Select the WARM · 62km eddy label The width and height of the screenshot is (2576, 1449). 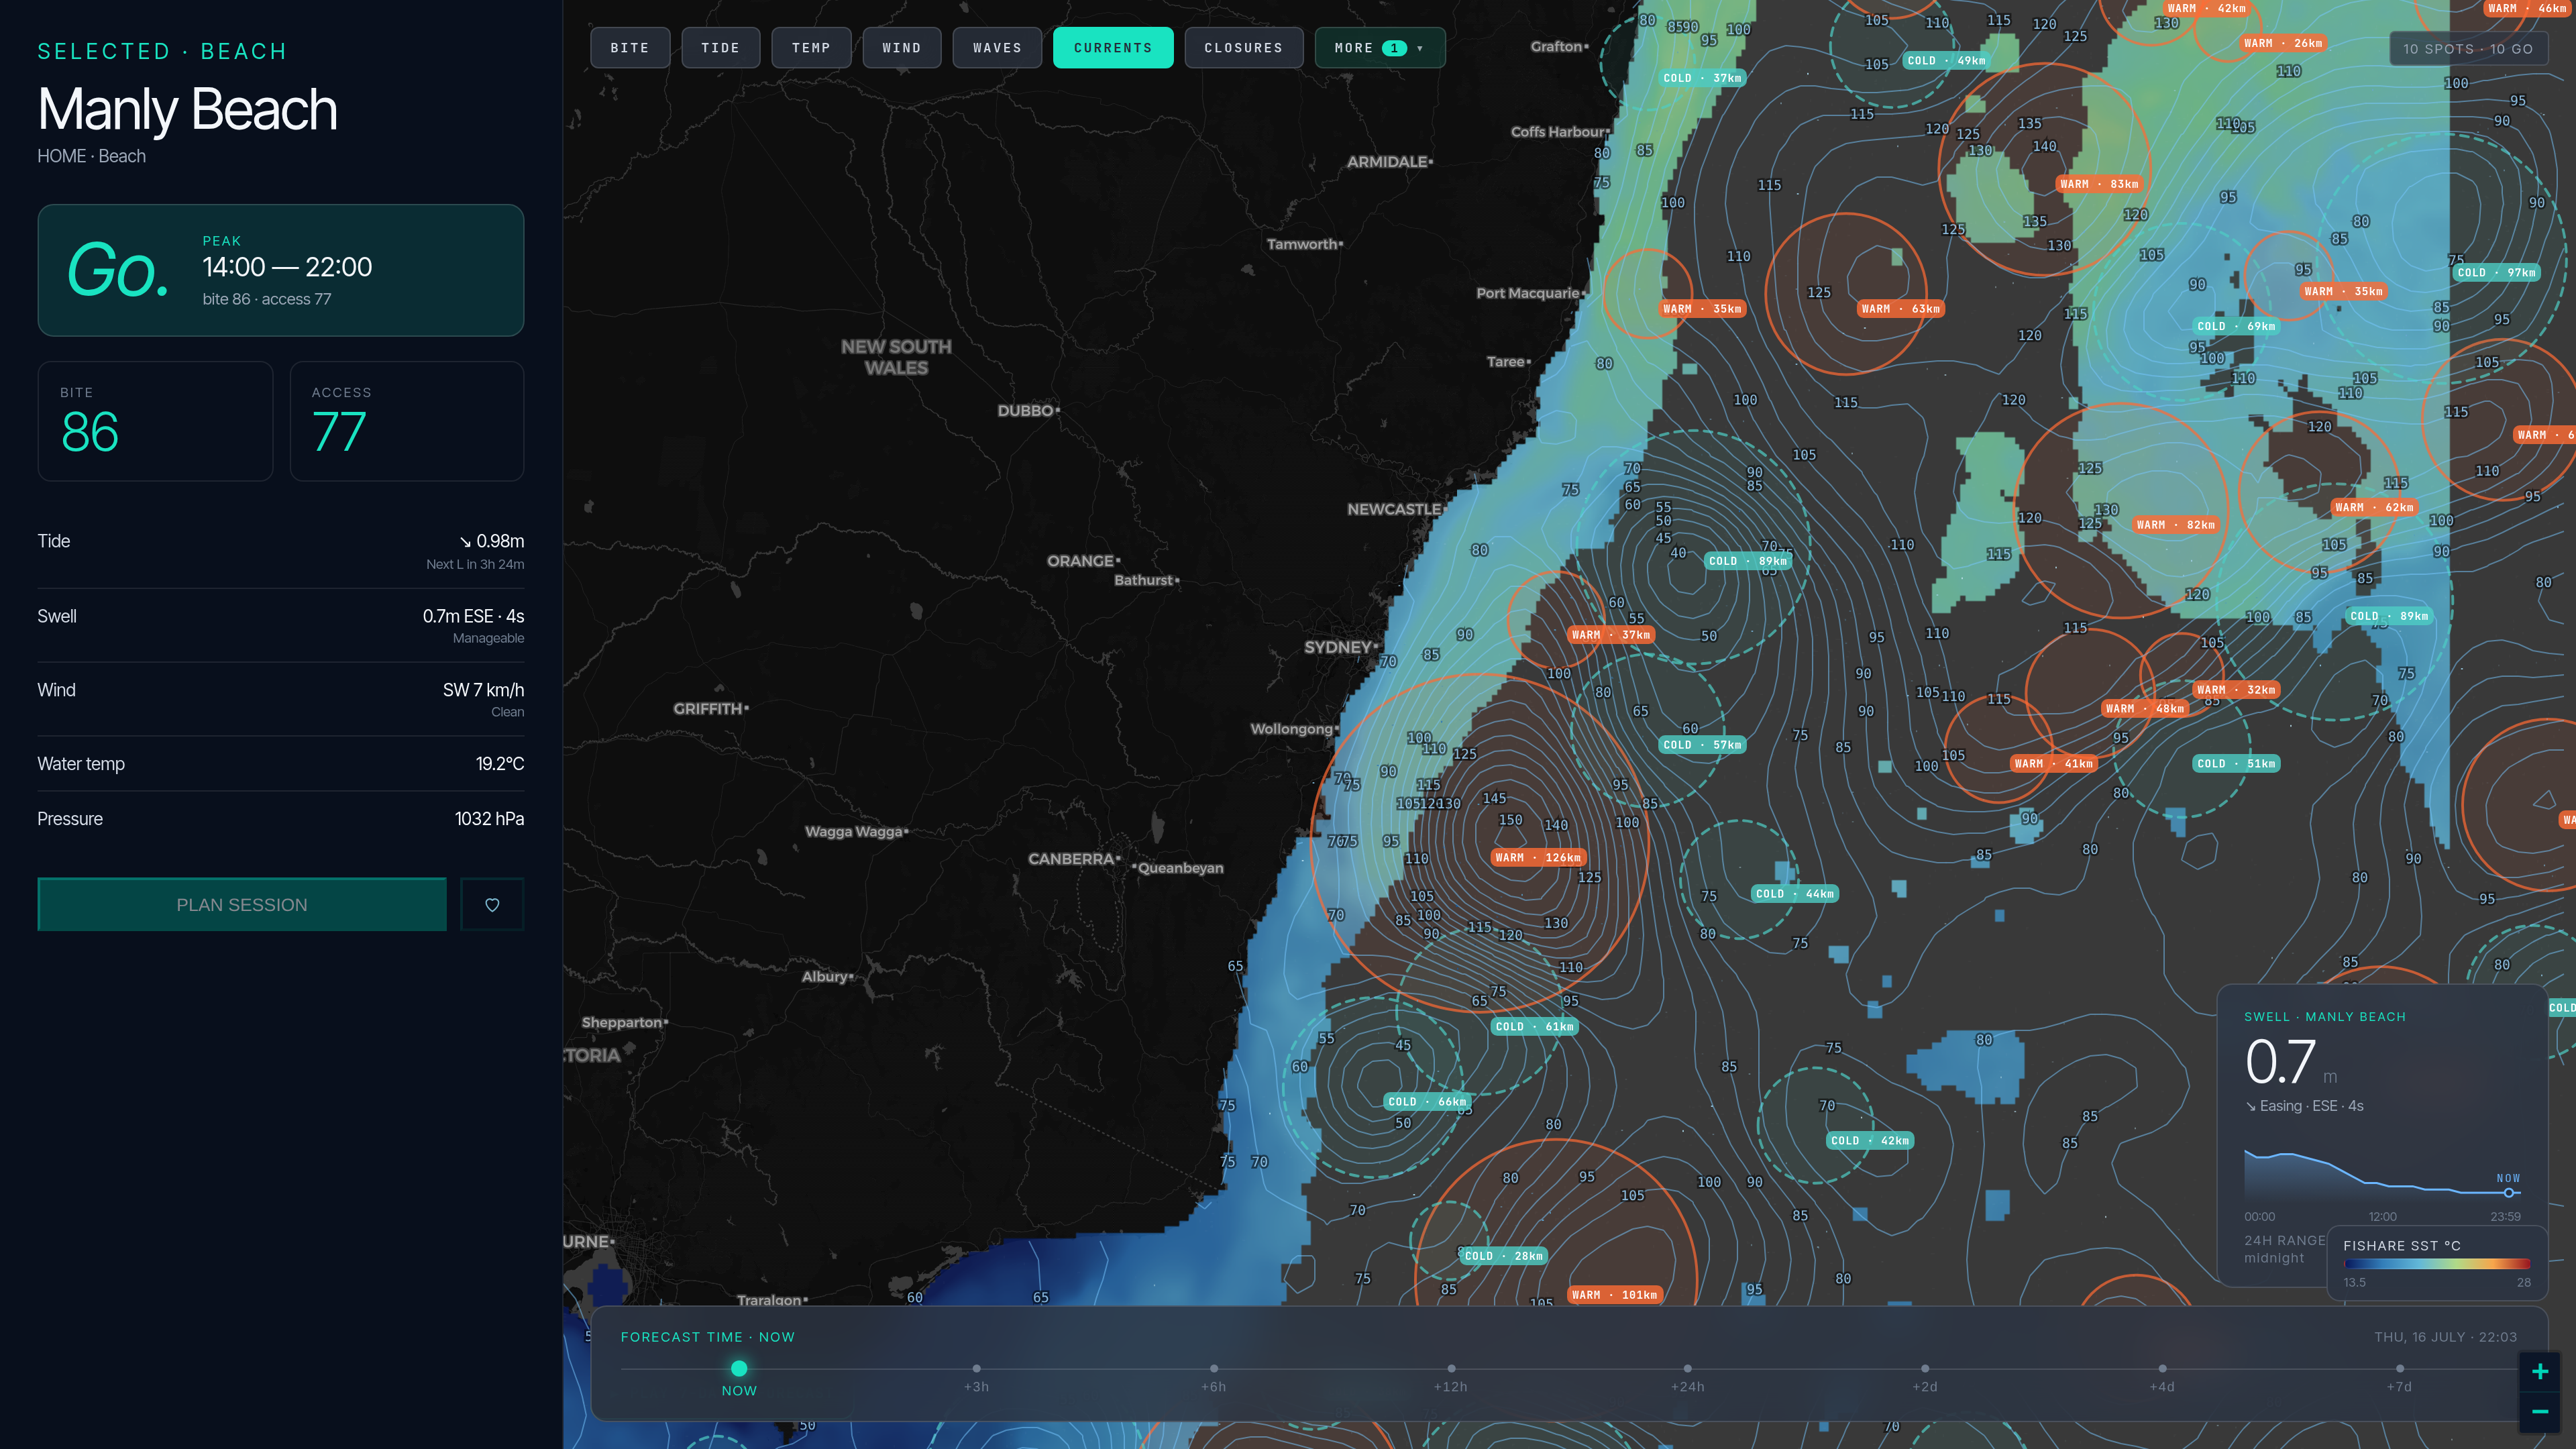2375,508
